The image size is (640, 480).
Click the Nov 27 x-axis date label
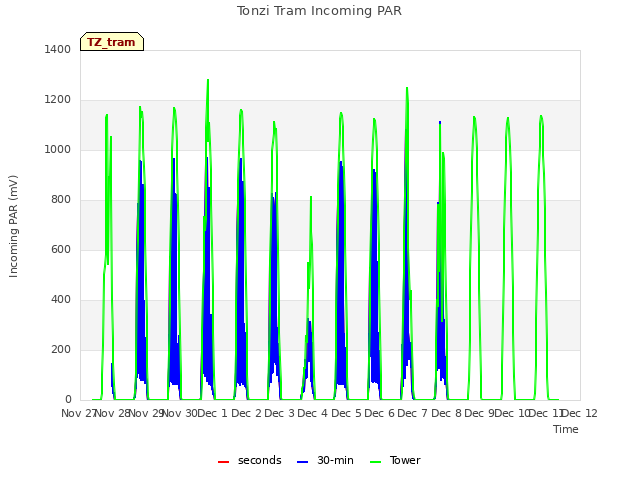pyautogui.click(x=78, y=413)
